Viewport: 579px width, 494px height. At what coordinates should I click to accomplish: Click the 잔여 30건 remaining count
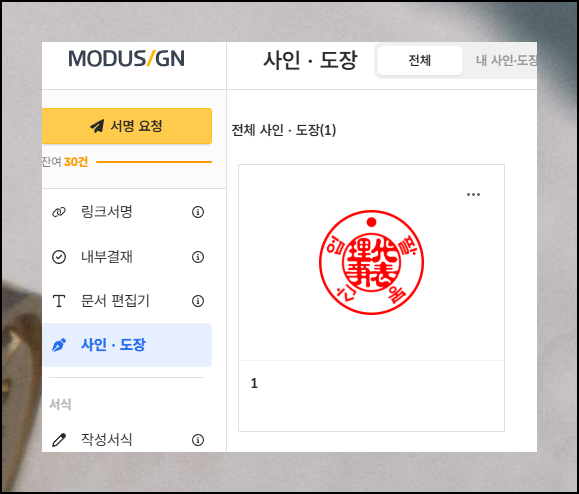coord(65,162)
